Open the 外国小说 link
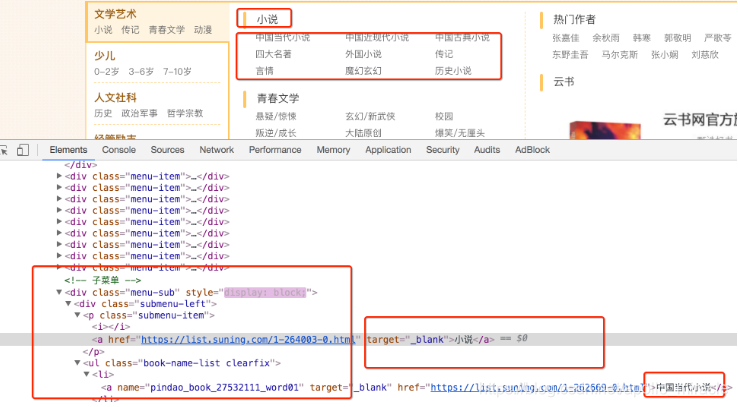Image resolution: width=738 pixels, height=407 pixels. click(363, 54)
